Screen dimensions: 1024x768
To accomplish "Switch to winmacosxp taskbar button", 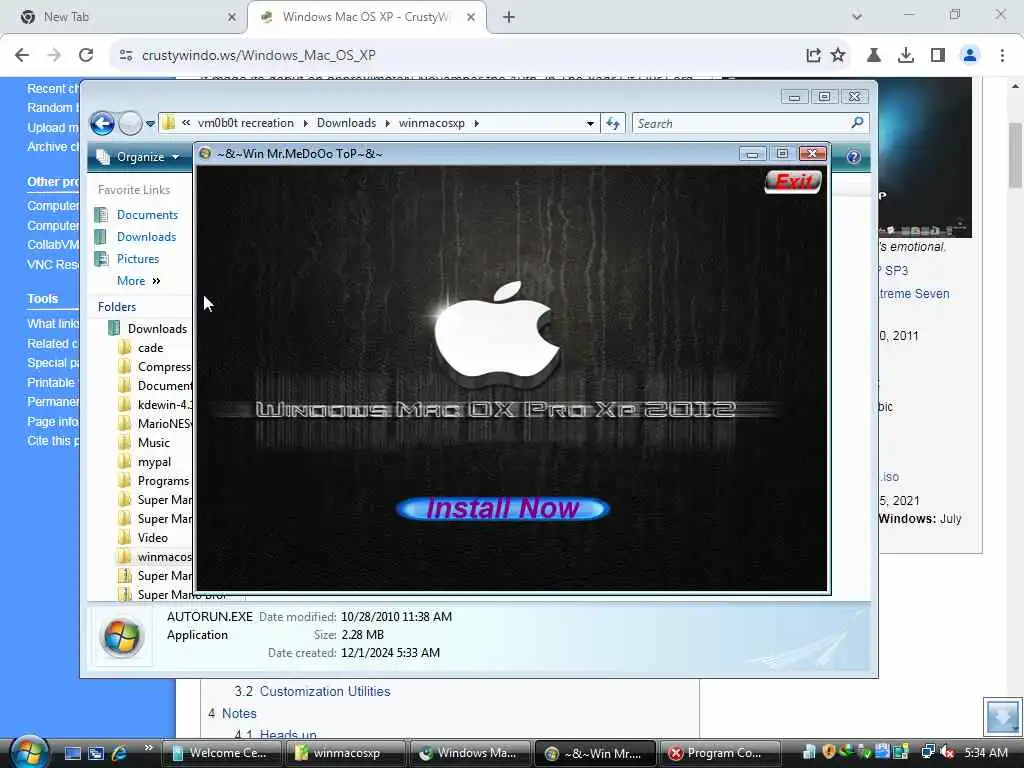I will click(x=345, y=754).
